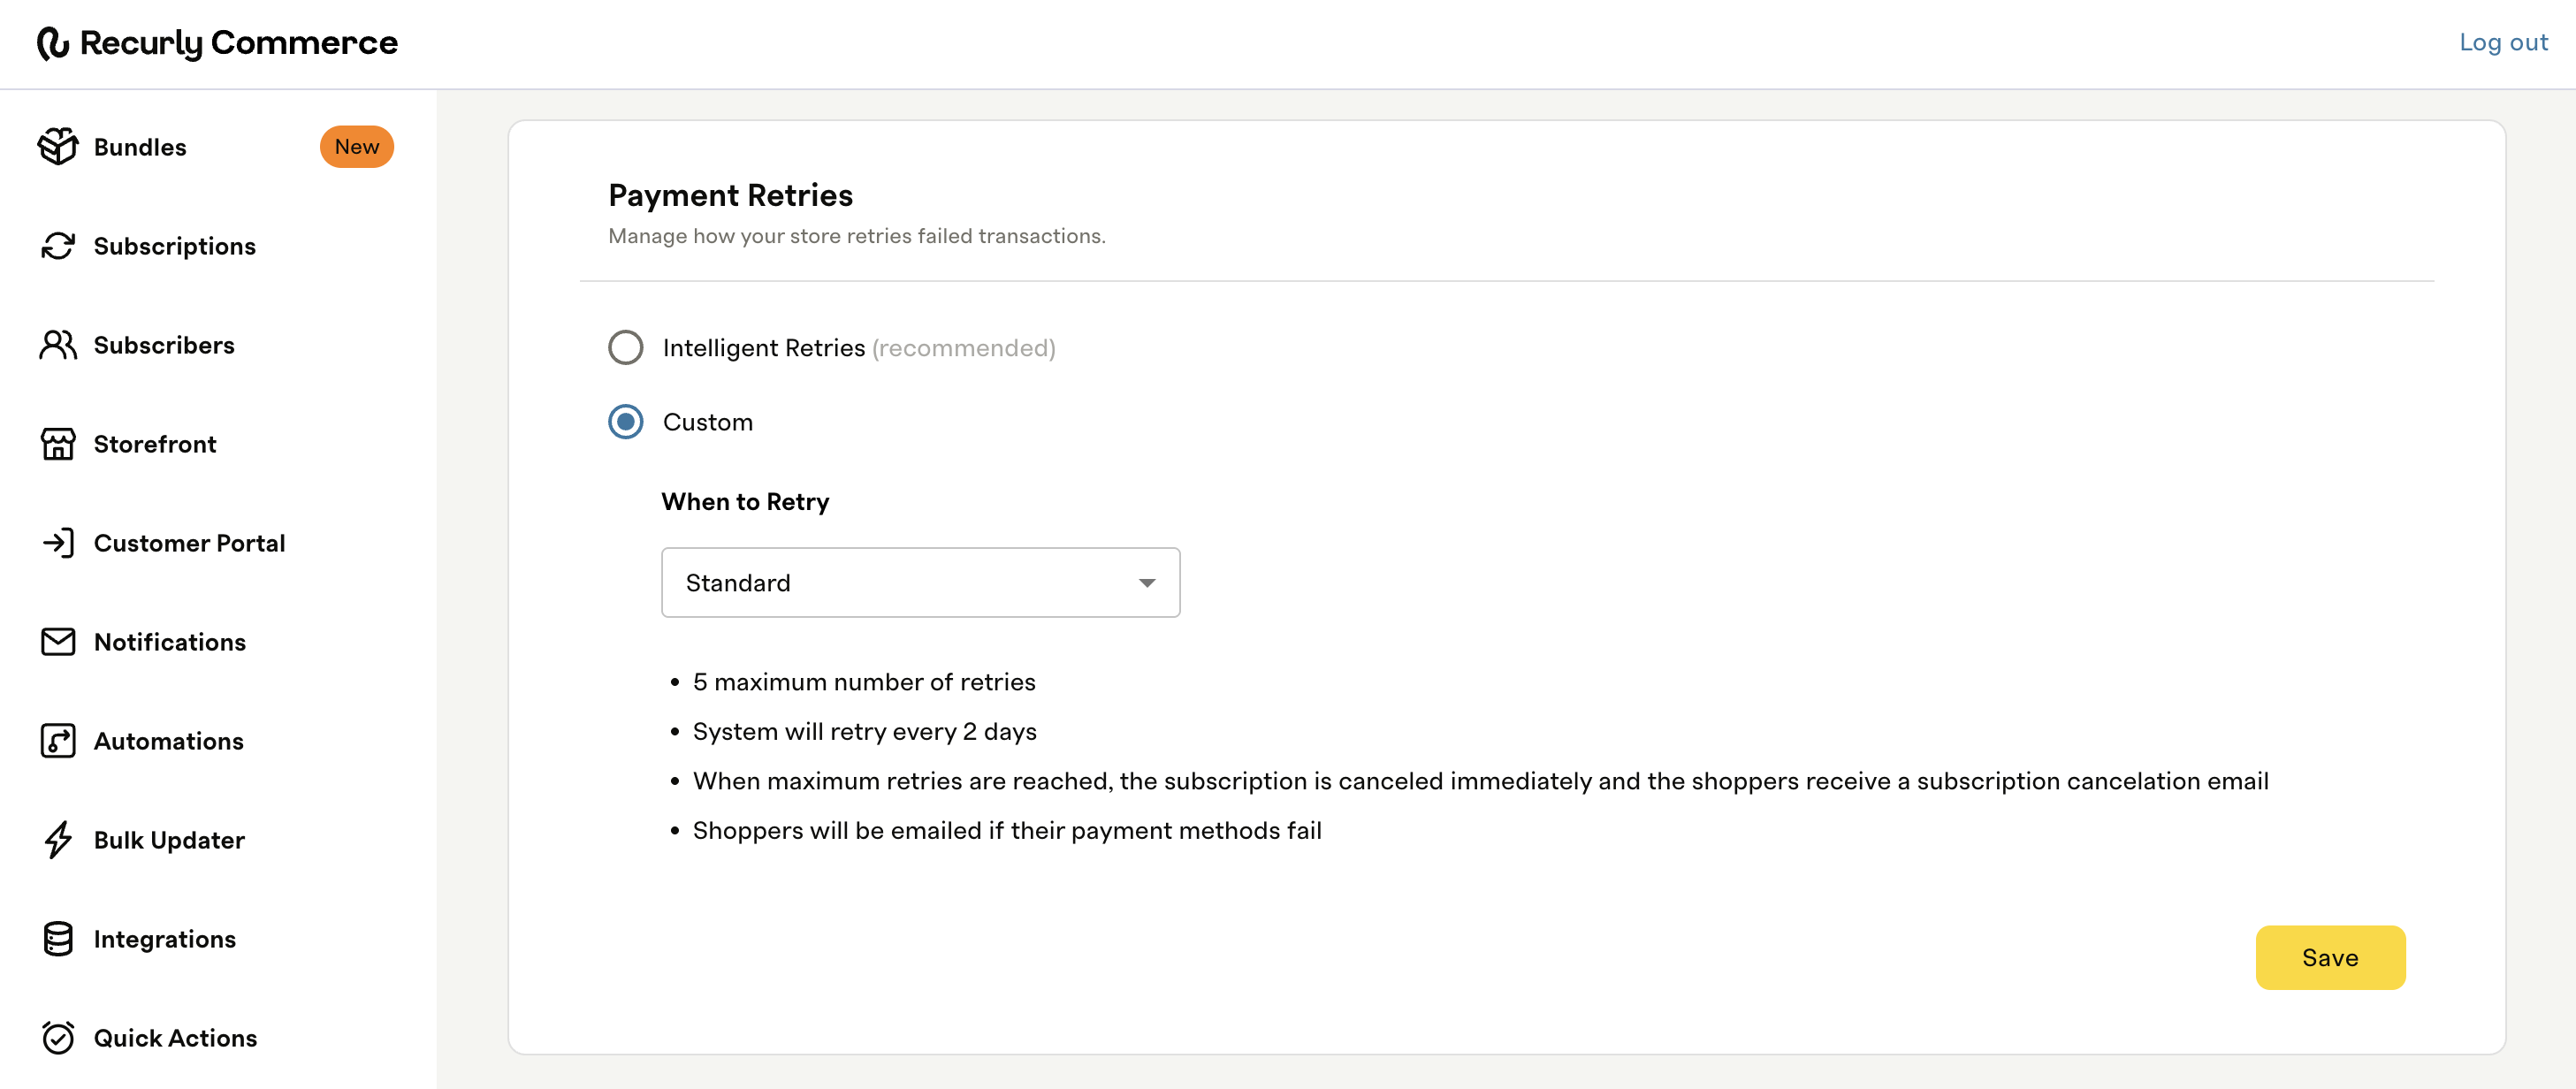This screenshot has width=2576, height=1089.
Task: Click the Notifications envelope icon
Action: coord(58,642)
